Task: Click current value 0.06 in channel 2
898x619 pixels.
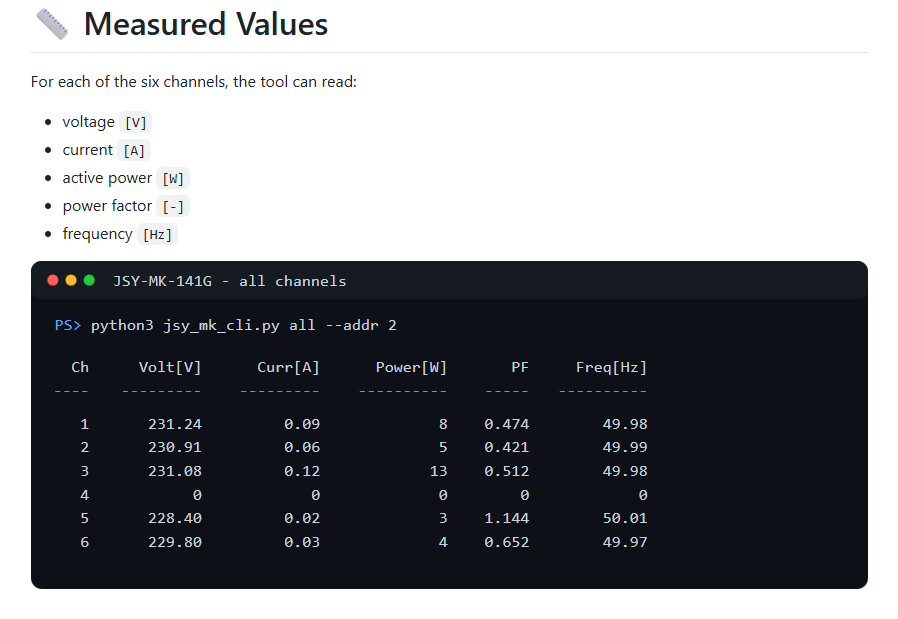Action: pos(302,447)
